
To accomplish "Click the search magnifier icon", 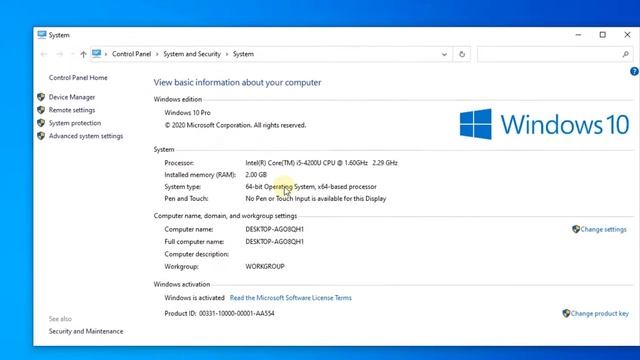I will (625, 54).
